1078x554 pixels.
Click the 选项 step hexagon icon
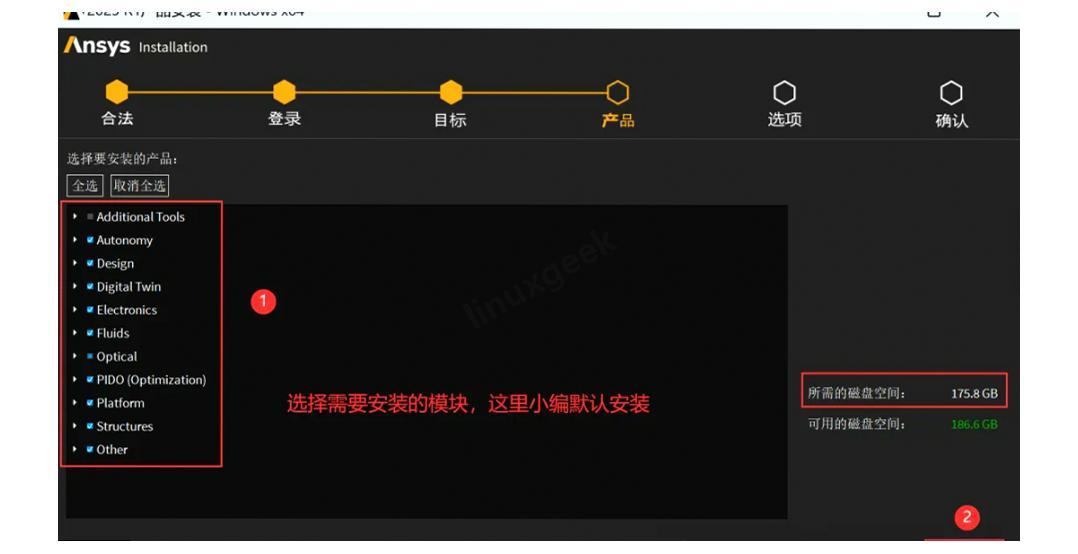[784, 92]
